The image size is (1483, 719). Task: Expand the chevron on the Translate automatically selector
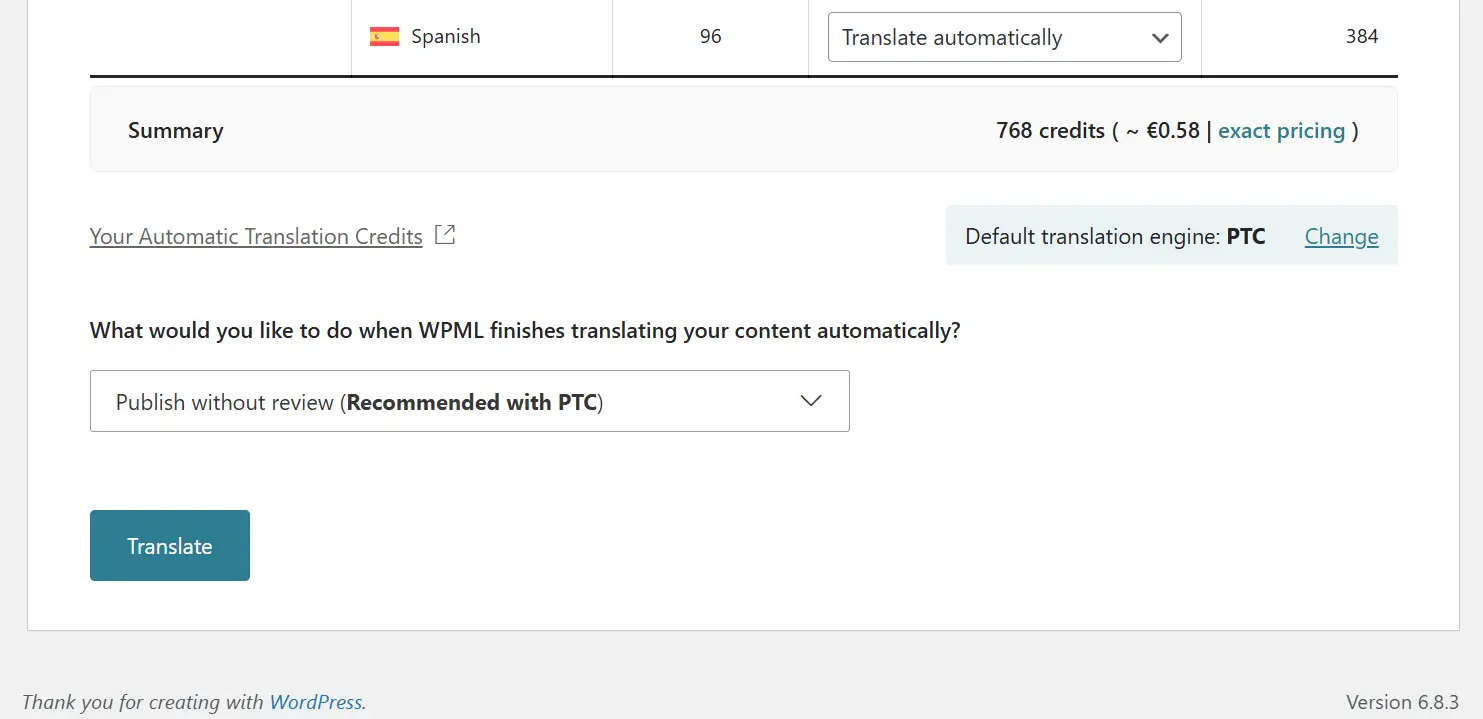(1159, 37)
